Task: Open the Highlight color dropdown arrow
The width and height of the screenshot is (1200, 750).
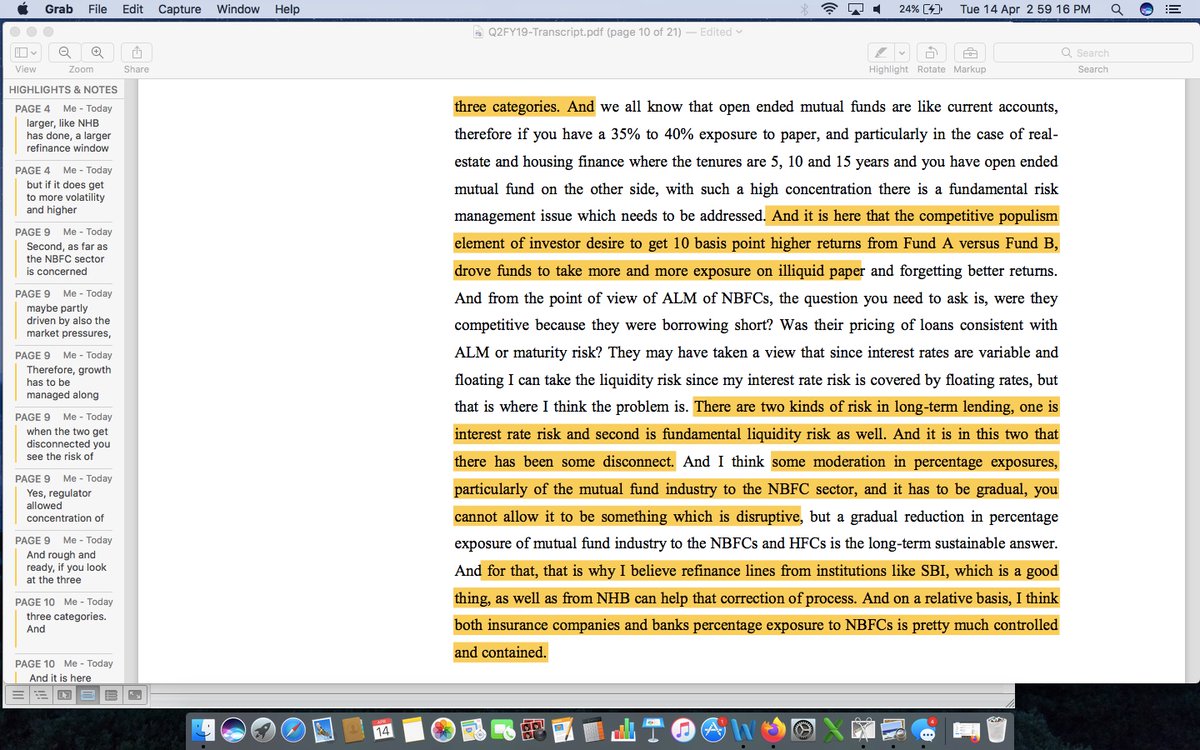Action: 901,53
